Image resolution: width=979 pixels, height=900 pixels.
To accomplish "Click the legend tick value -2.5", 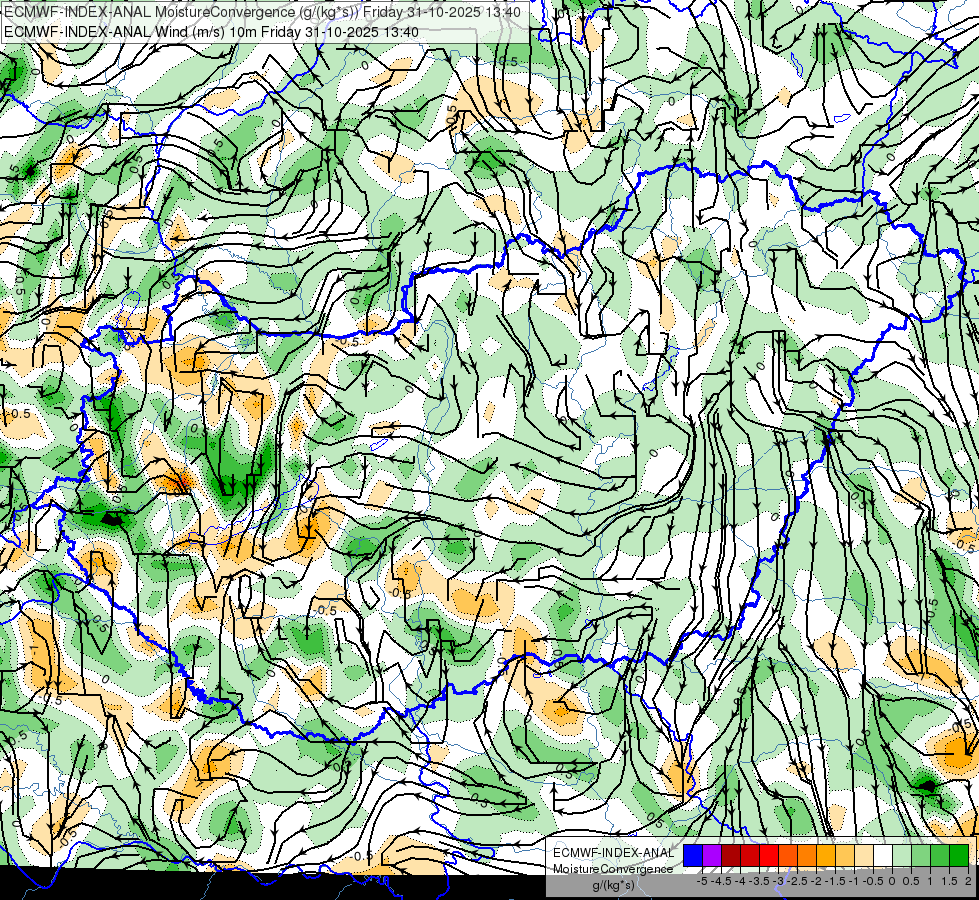I will [x=797, y=881].
